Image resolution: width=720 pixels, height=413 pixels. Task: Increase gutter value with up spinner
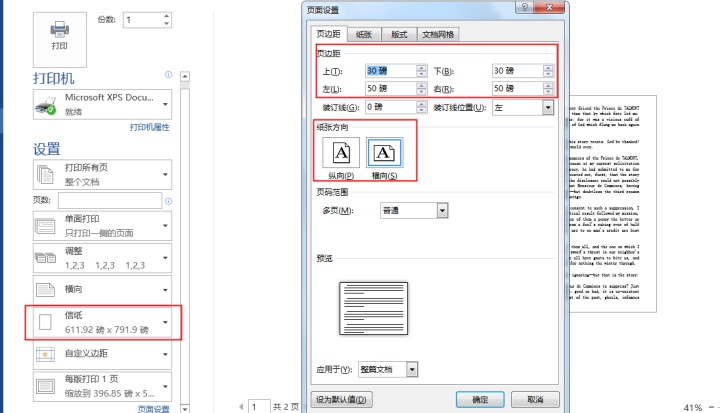pos(422,104)
